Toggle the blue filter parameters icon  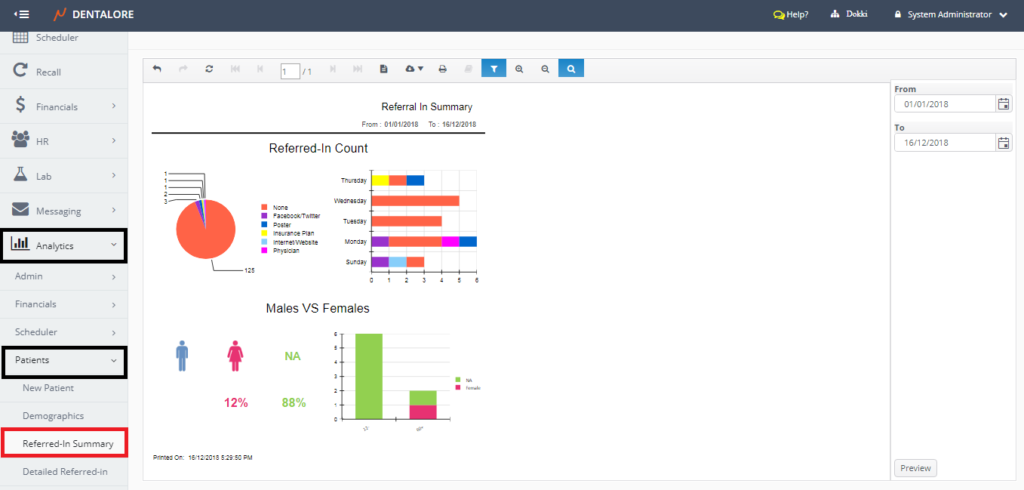point(494,69)
